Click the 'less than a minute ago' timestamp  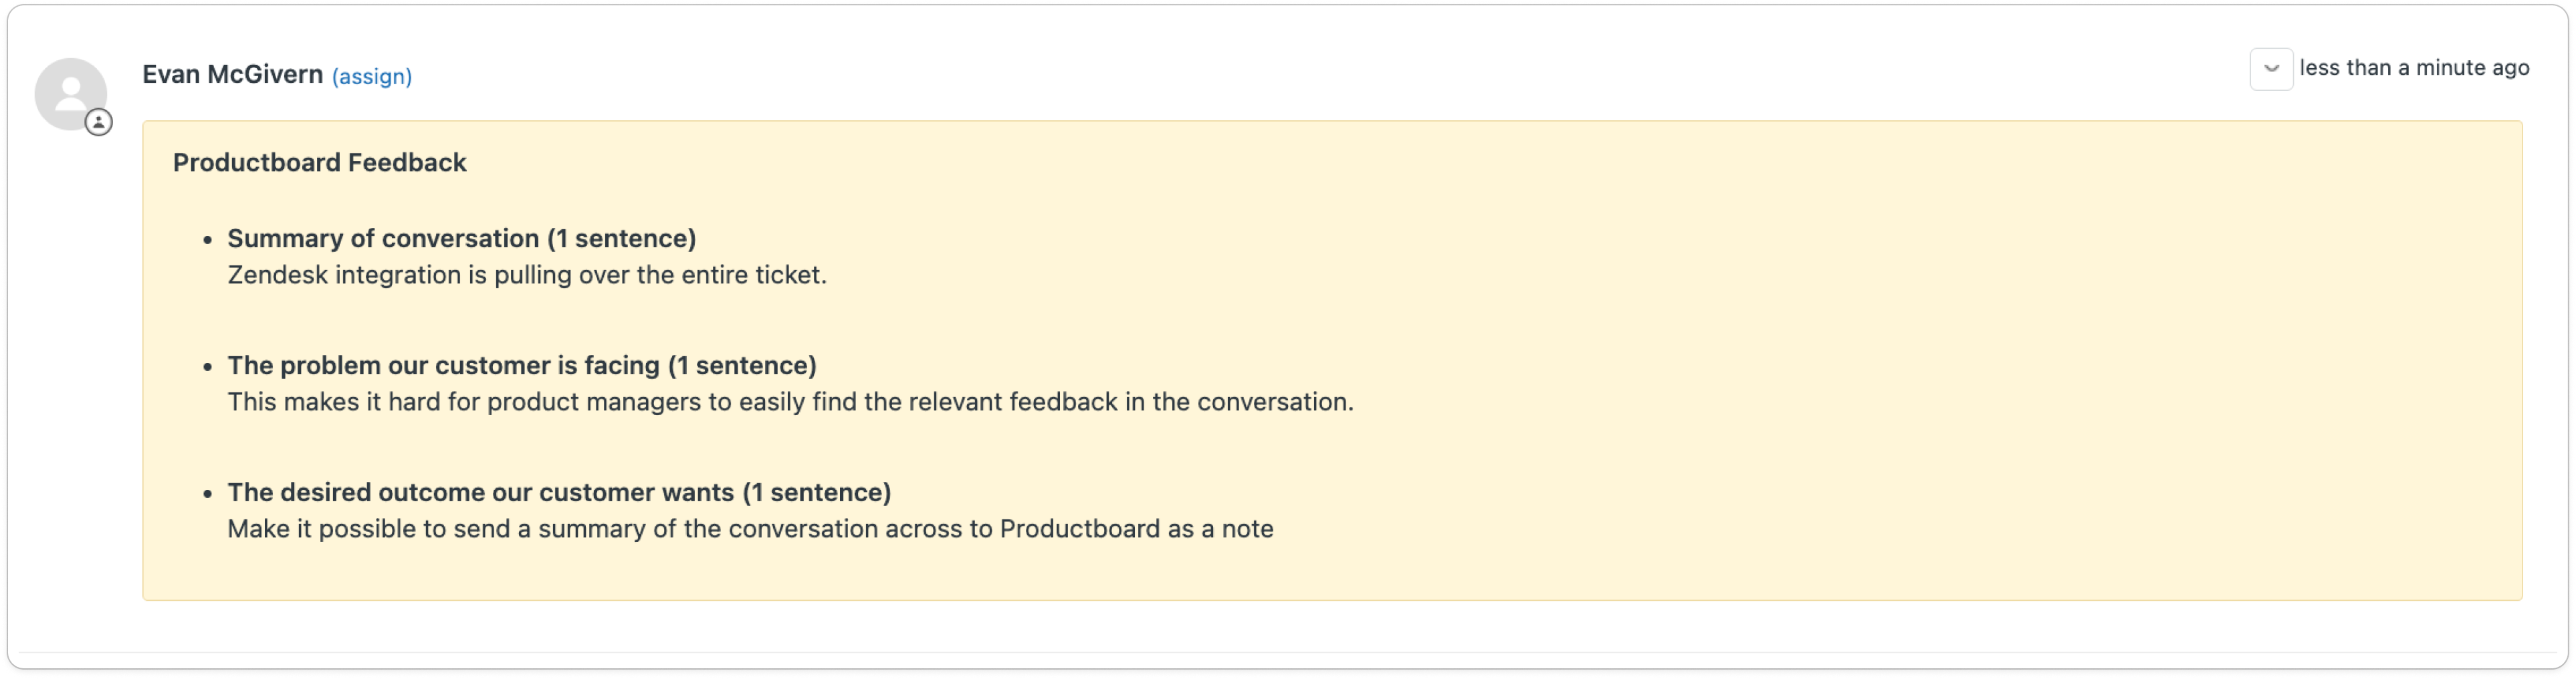click(x=2414, y=68)
